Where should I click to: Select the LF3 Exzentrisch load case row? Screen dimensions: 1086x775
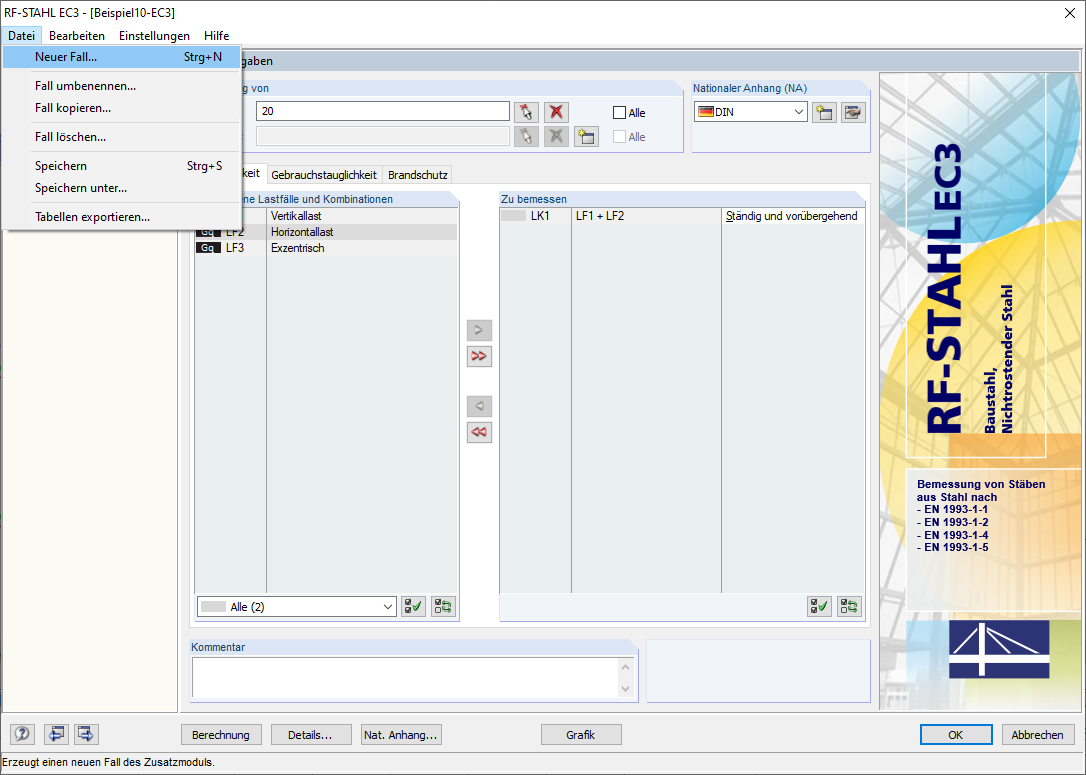click(x=326, y=248)
